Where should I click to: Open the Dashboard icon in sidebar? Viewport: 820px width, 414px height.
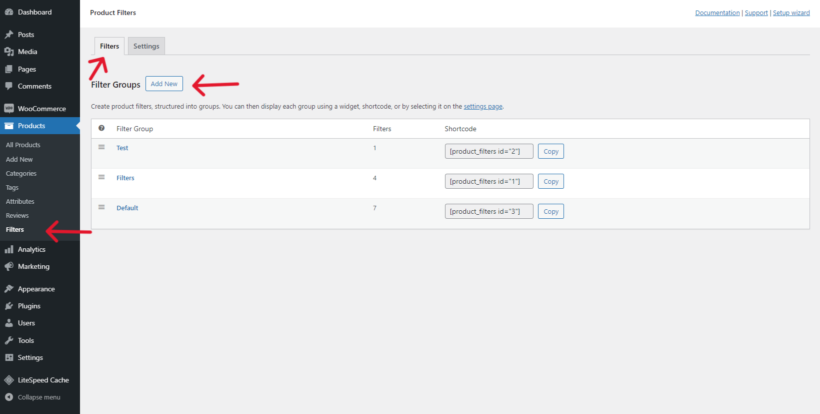pos(8,12)
